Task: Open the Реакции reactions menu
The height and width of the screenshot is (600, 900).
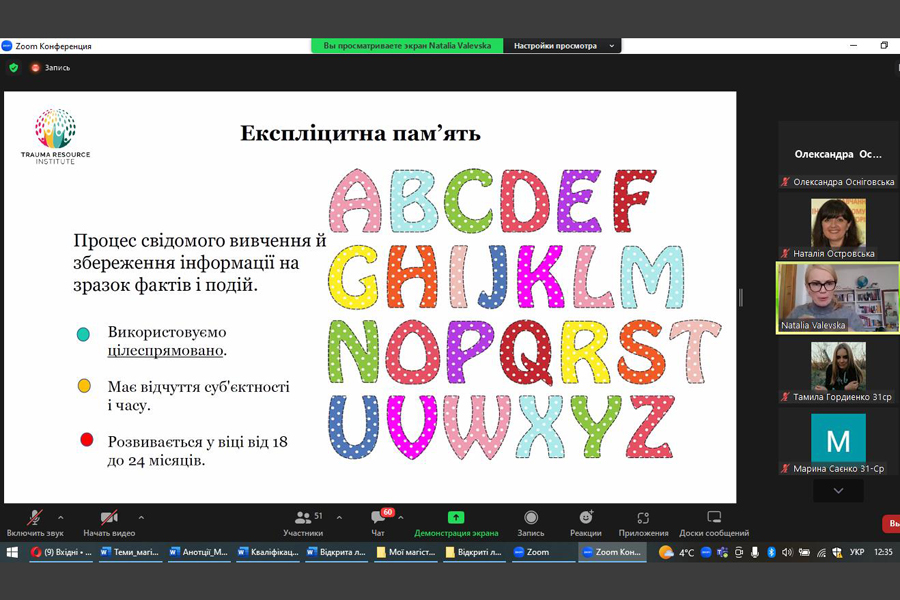Action: 586,518
